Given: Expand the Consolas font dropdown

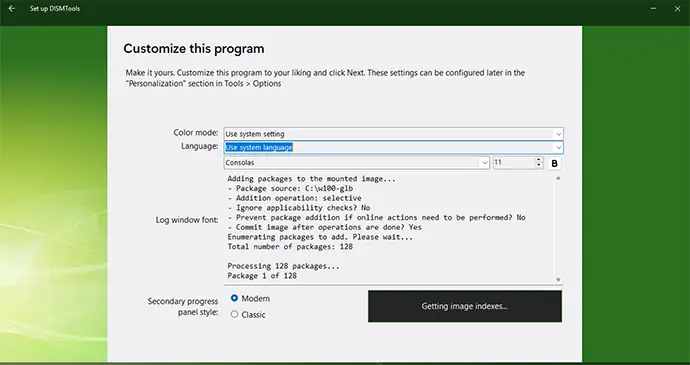Looking at the screenshot, I should (484, 163).
